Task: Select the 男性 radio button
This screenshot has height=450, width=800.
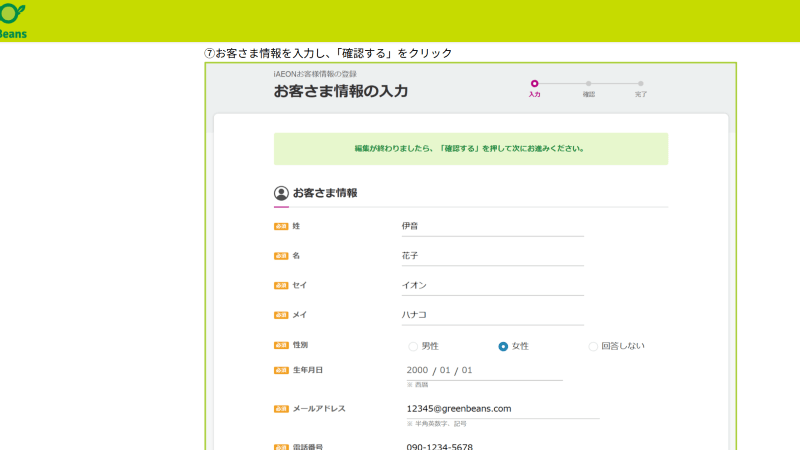Action: click(x=413, y=346)
